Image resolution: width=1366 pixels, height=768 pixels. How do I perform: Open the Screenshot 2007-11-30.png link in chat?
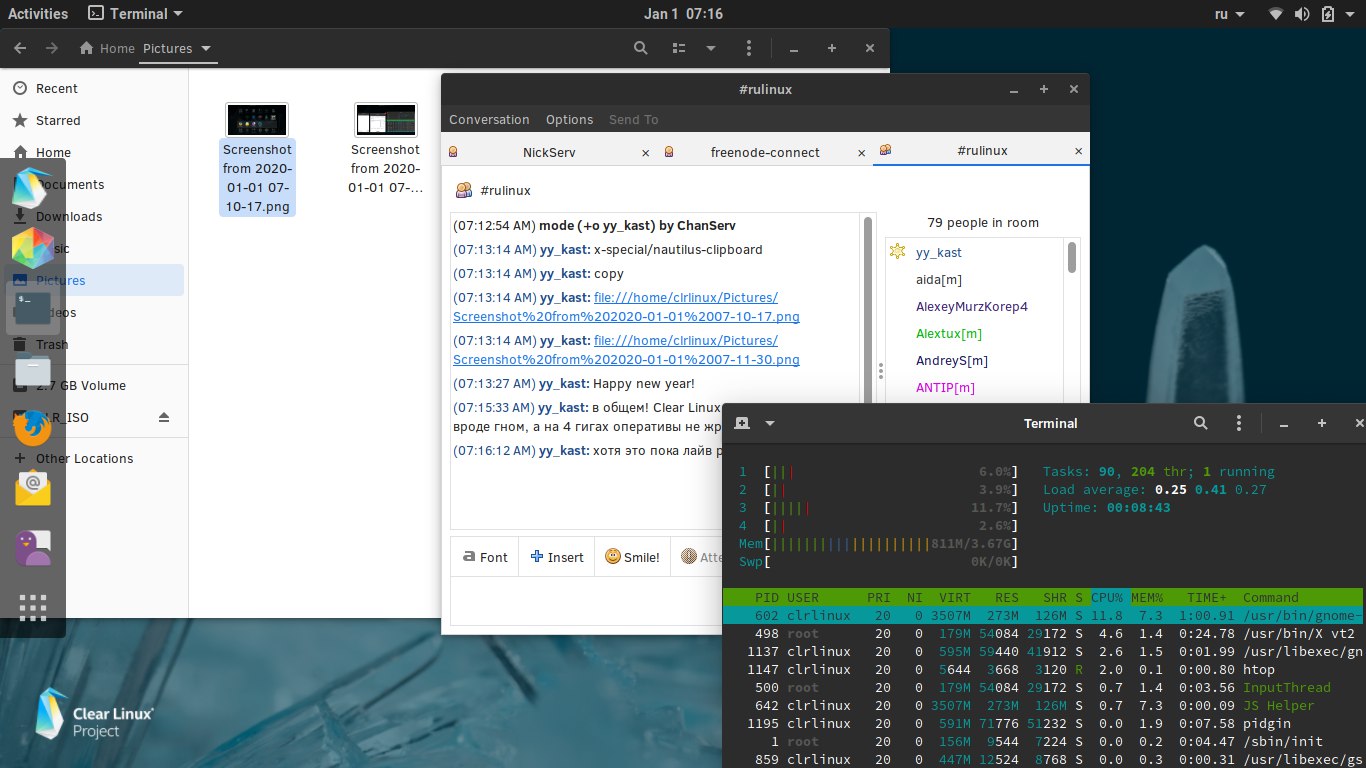pyautogui.click(x=626, y=350)
